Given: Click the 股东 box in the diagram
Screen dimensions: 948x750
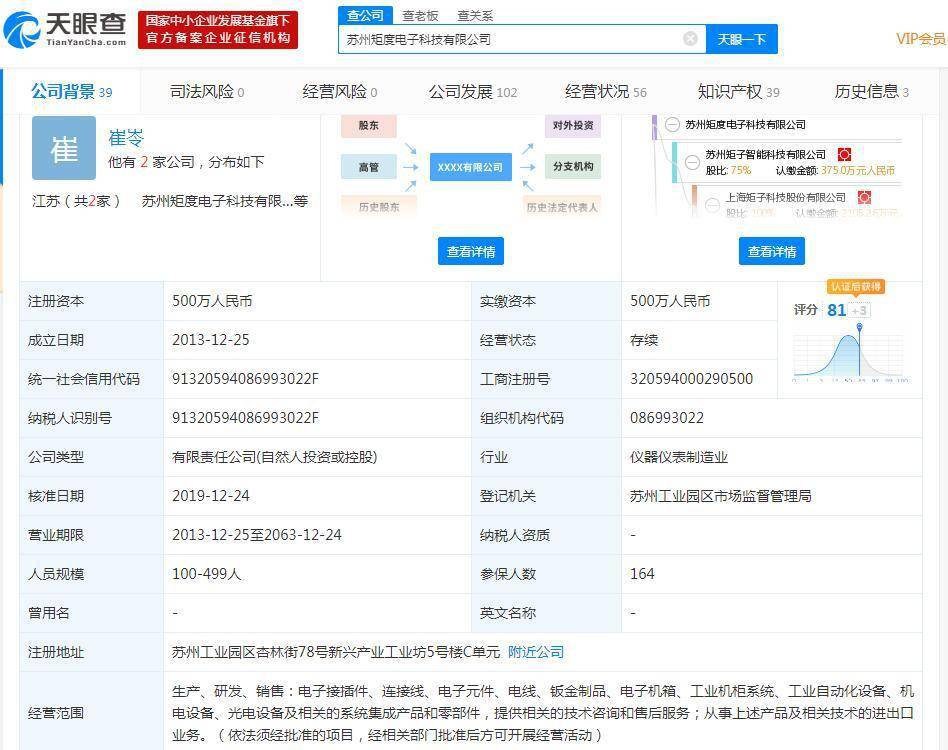Looking at the screenshot, I should 369,126.
